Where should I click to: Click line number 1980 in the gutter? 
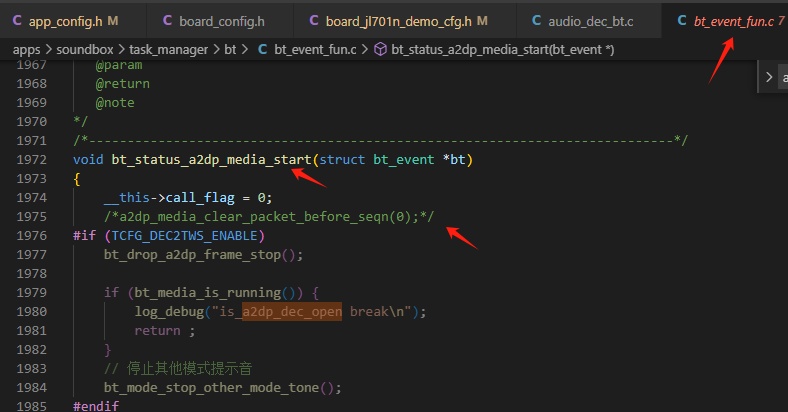coord(32,312)
